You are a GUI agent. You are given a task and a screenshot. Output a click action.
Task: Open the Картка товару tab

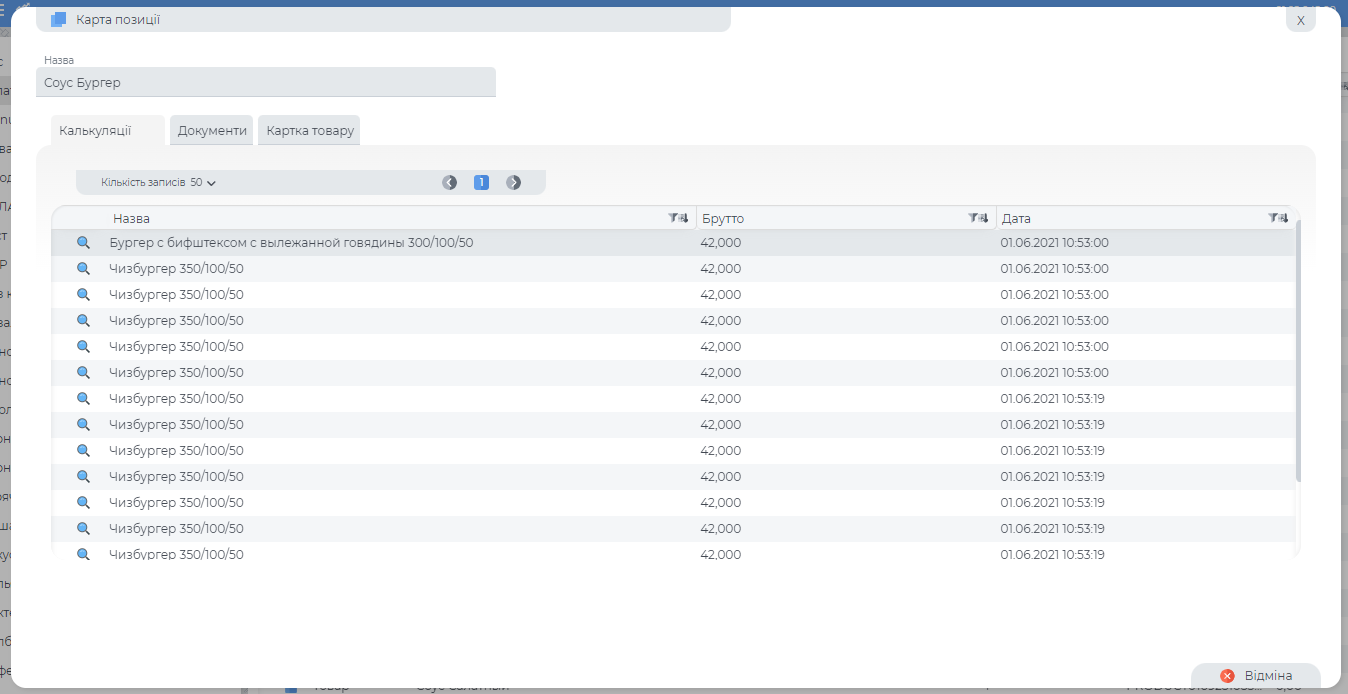(310, 131)
